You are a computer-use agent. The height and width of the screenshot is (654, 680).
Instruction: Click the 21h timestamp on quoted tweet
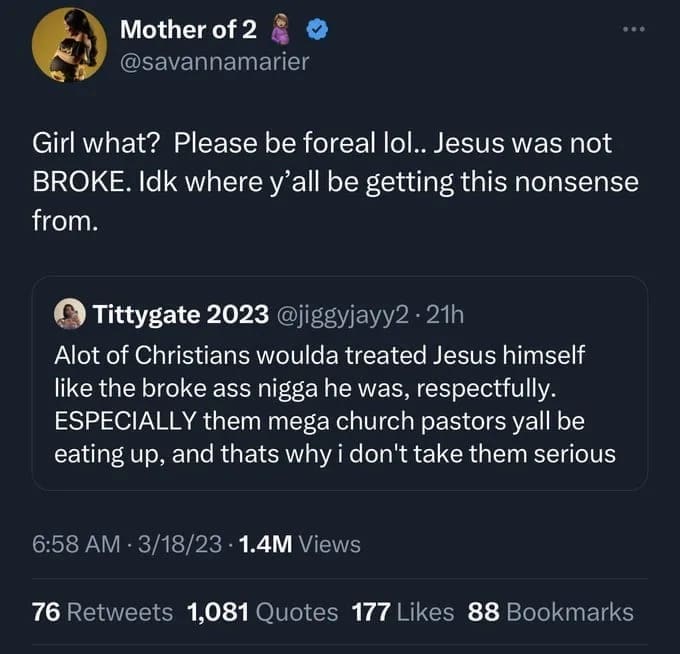(445, 316)
